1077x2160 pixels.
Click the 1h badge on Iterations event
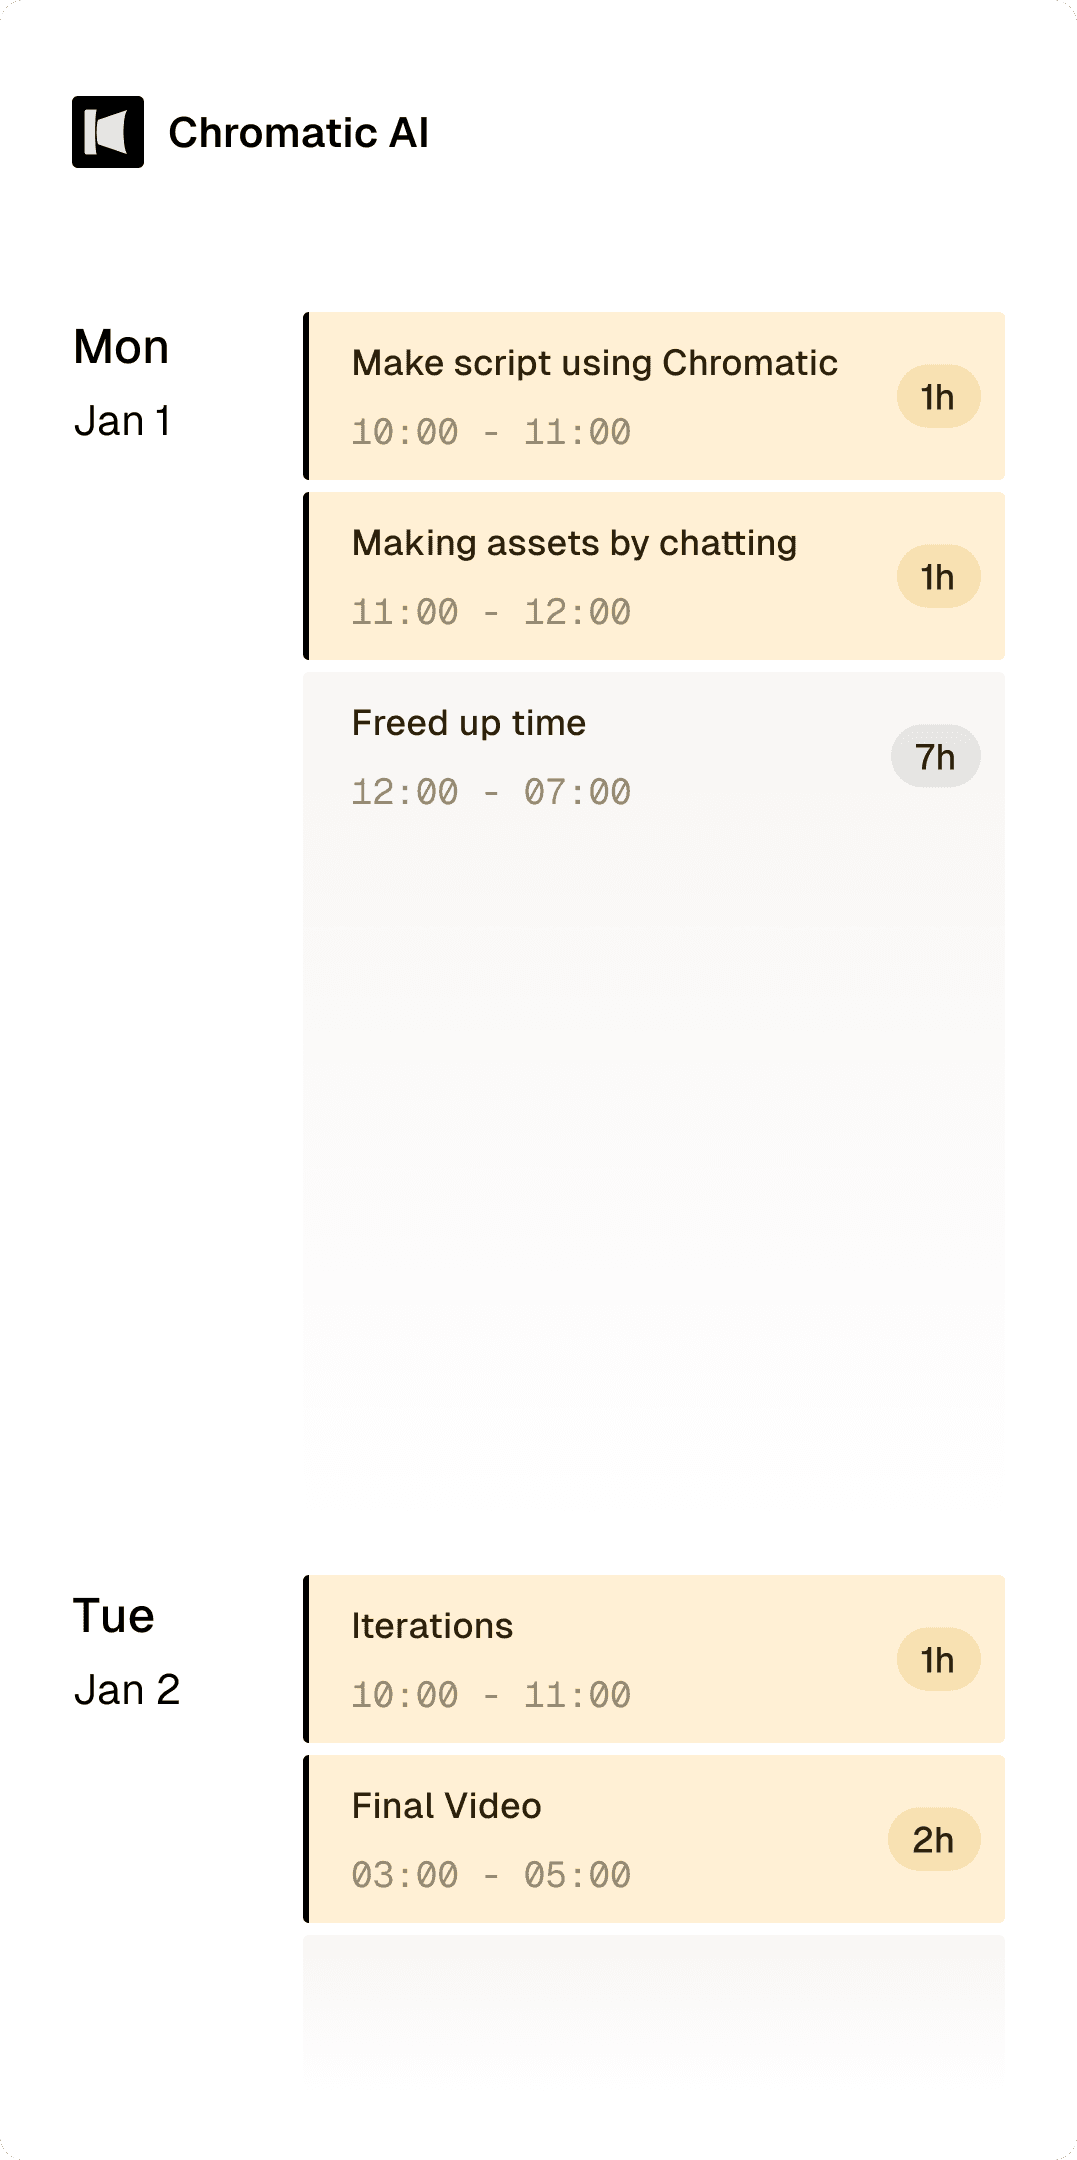937,1660
